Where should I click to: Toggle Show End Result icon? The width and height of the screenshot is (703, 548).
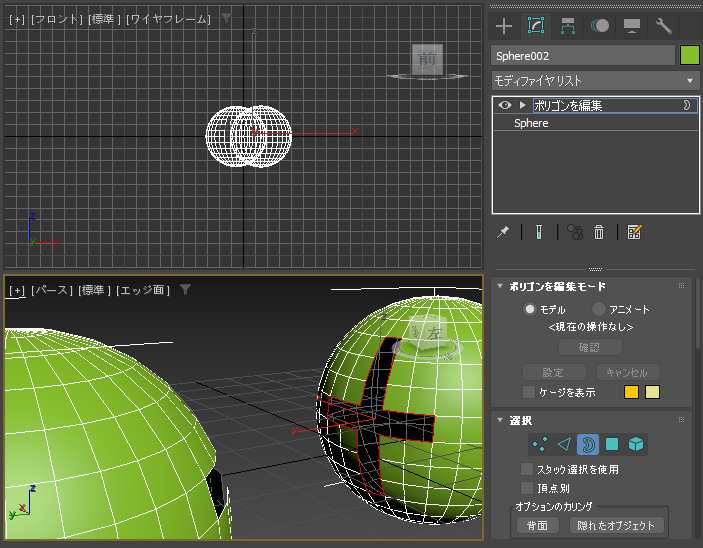(539, 232)
